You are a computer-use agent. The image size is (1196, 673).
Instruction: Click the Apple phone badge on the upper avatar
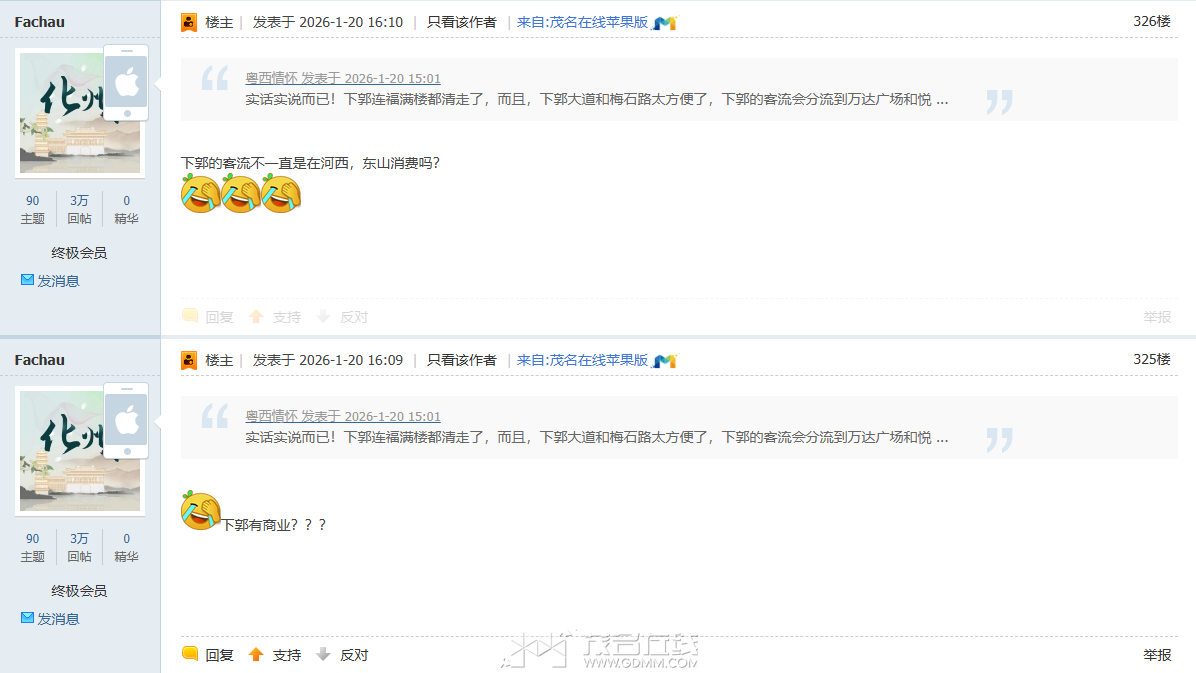point(127,82)
